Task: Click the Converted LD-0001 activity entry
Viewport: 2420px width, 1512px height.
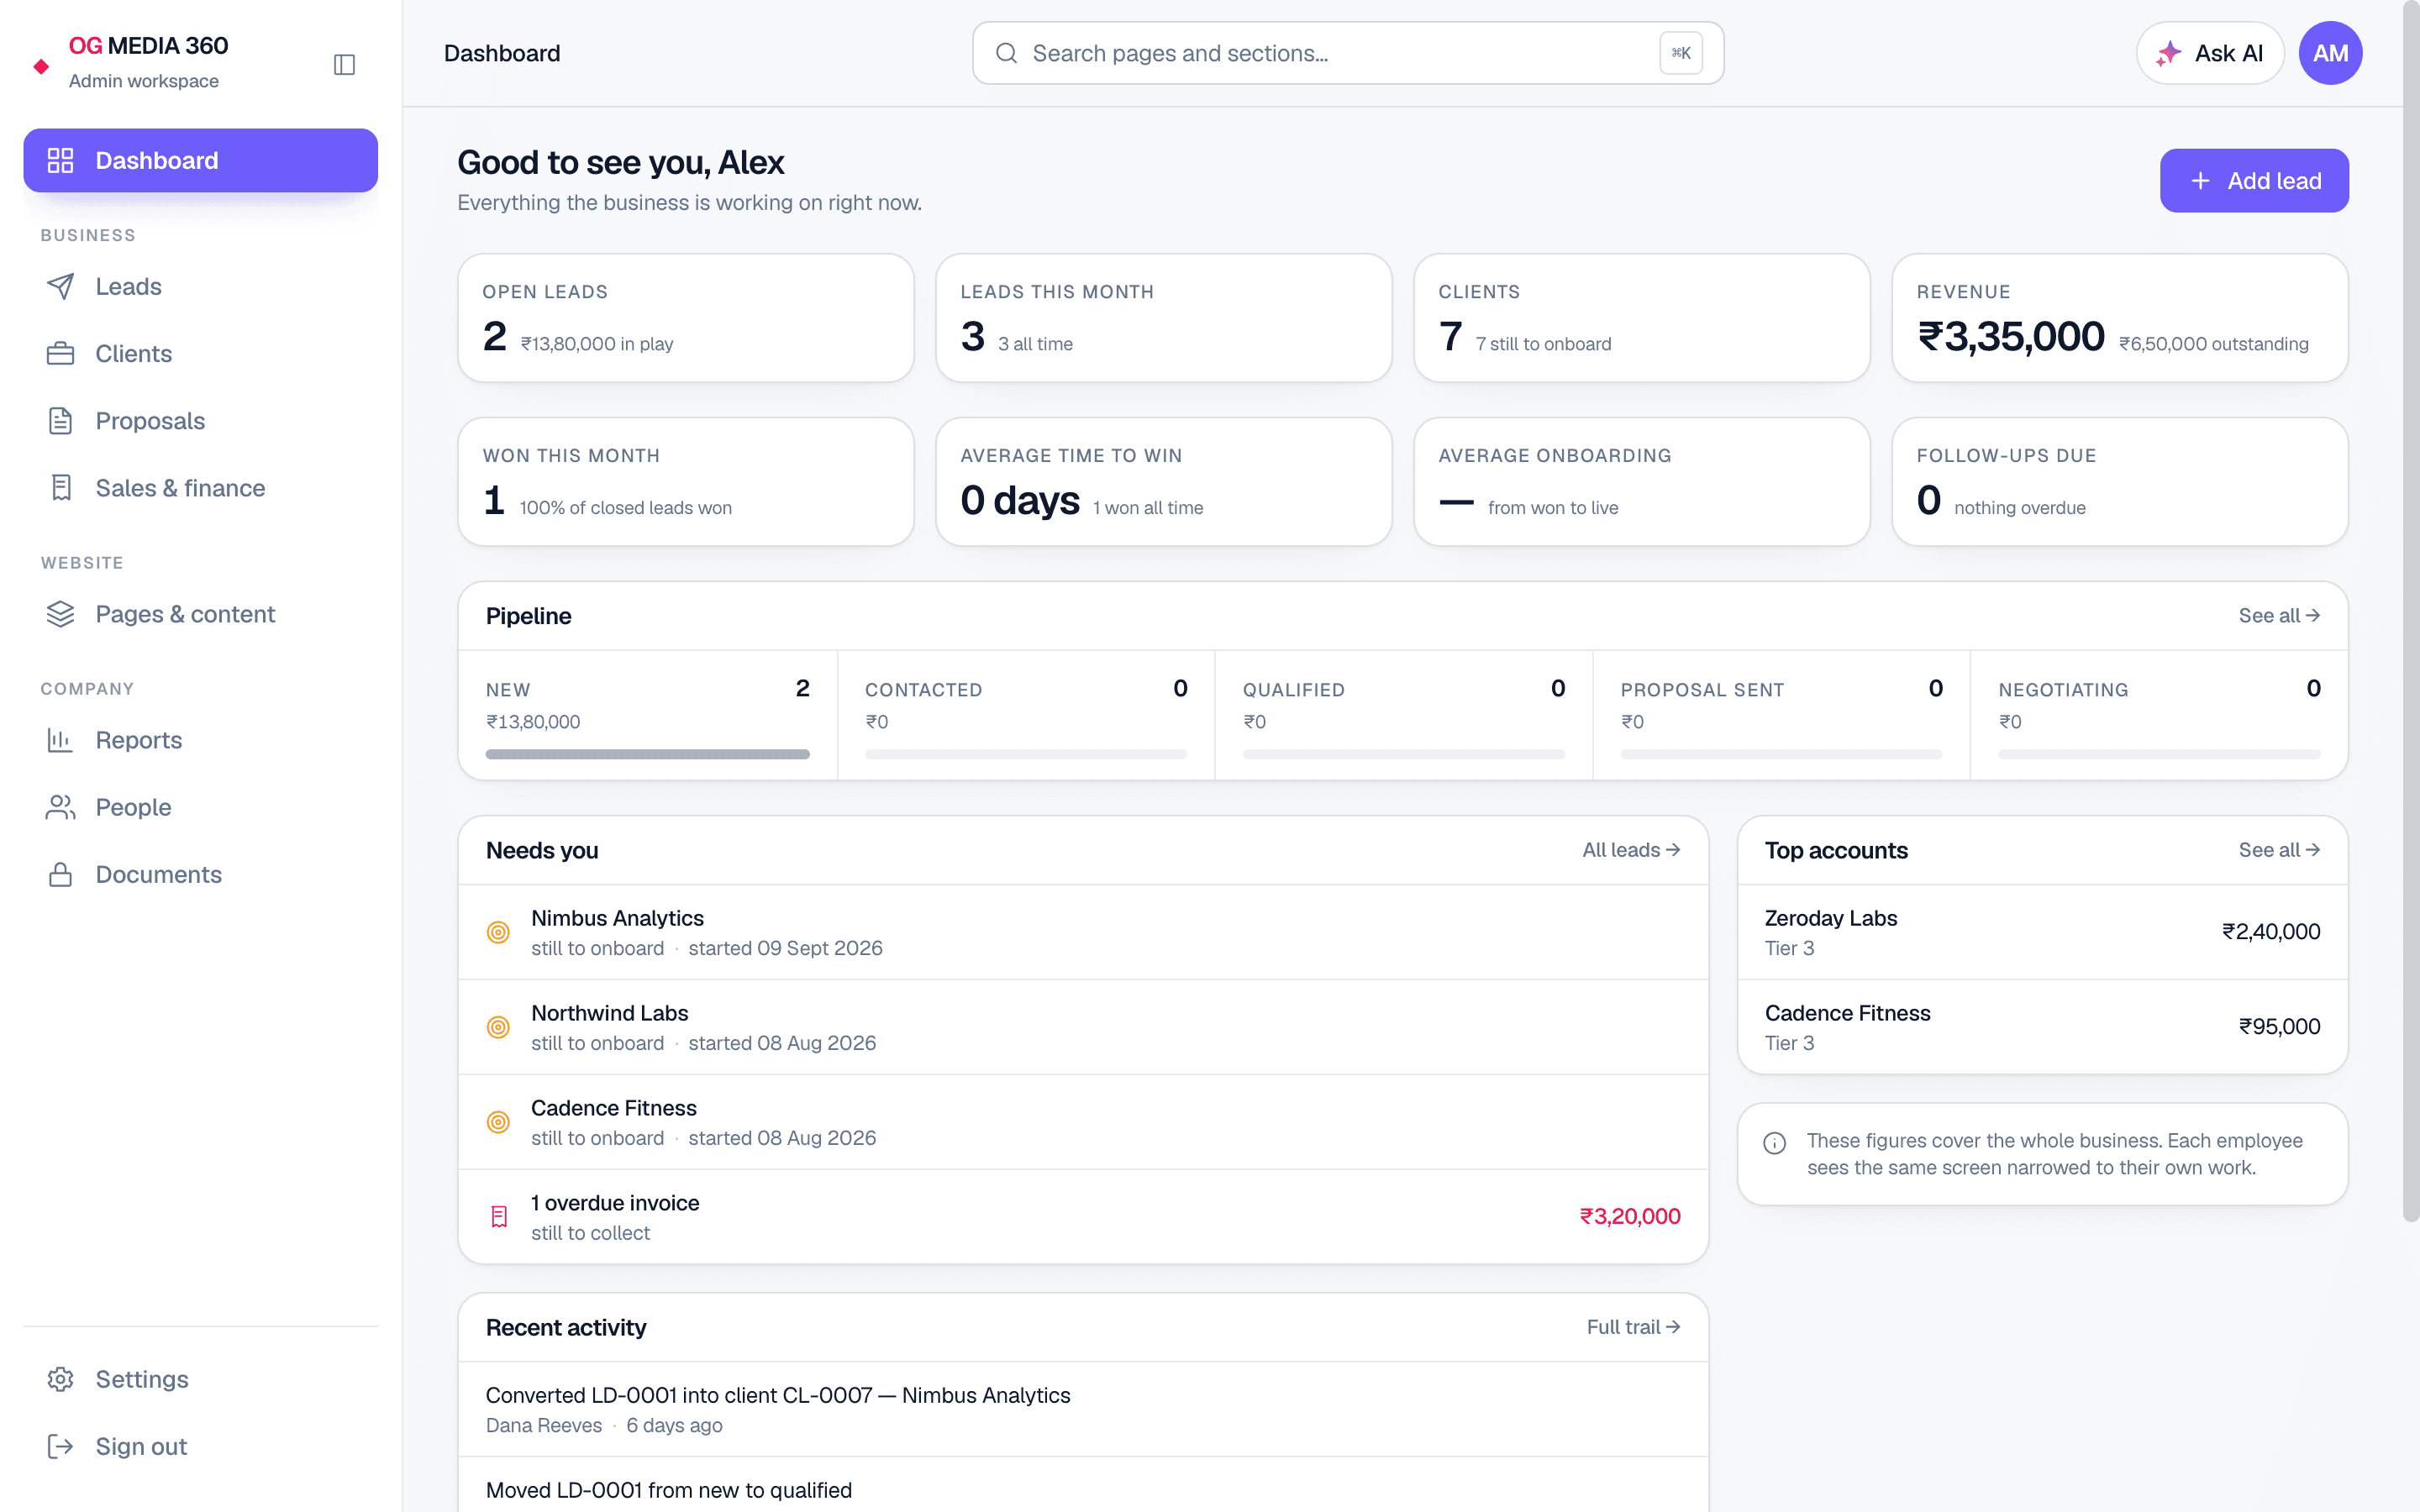Action: point(1083,1409)
